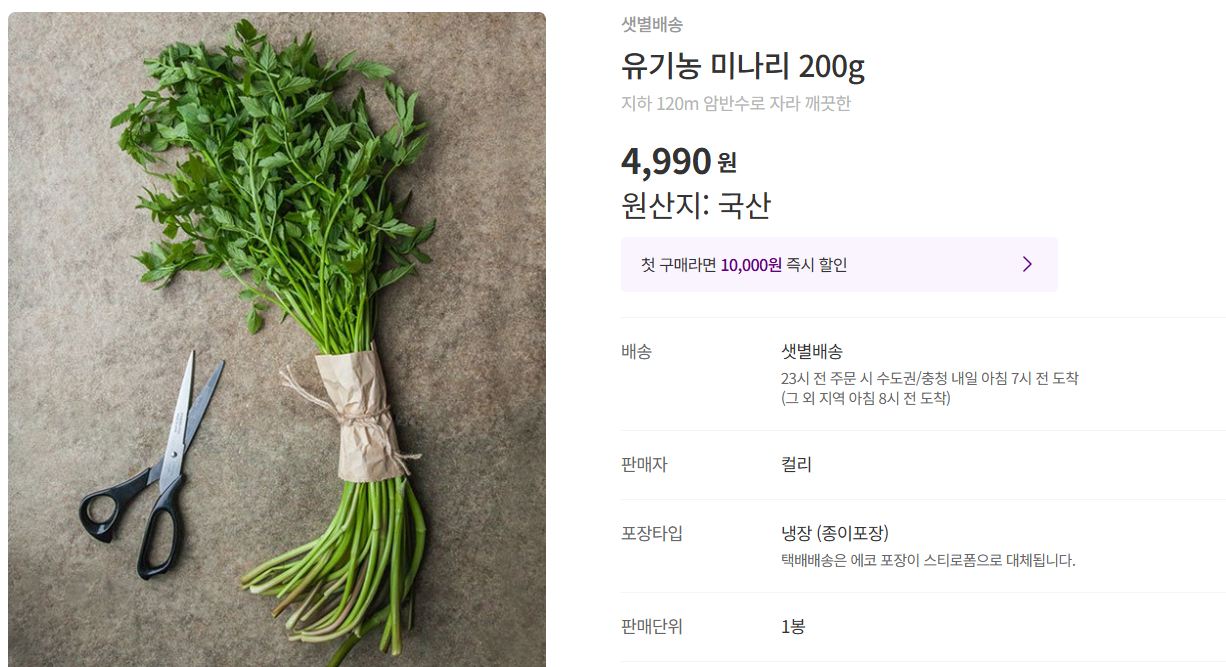The image size is (1226, 667).
Task: Click the 포장타입 row label
Action: (652, 535)
